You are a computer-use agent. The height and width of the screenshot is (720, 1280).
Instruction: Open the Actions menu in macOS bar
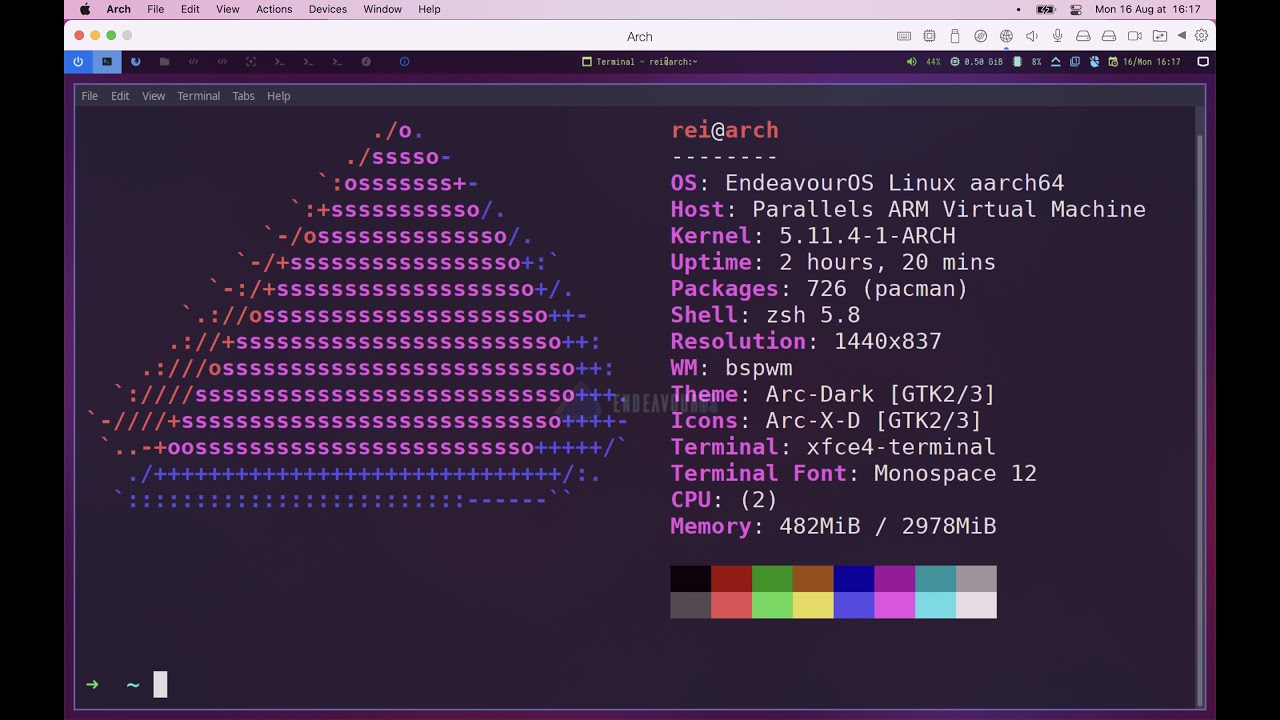[274, 9]
